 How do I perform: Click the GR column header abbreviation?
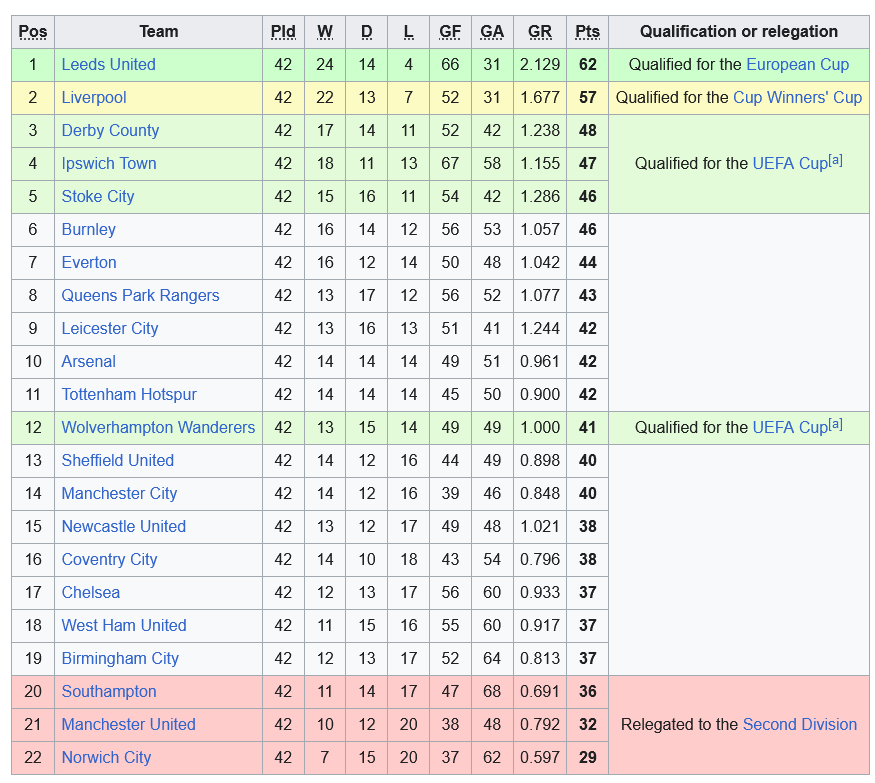tap(540, 32)
